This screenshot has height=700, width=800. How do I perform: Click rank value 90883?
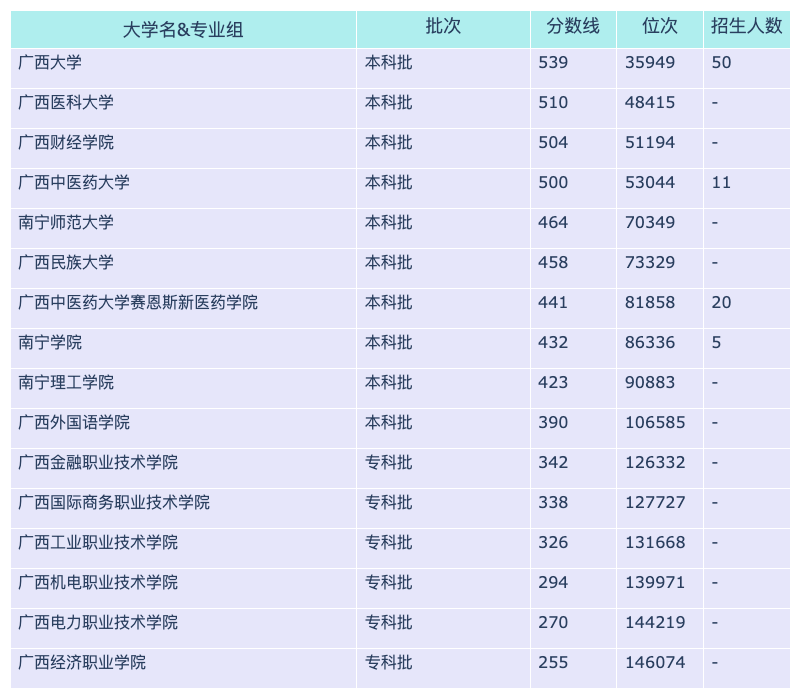point(650,383)
